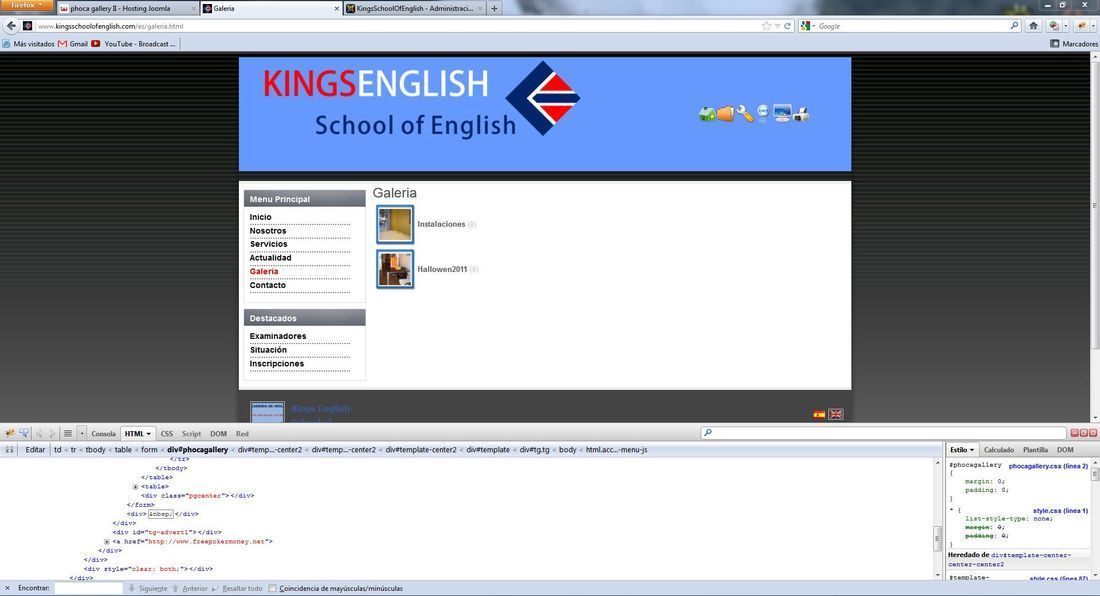Click the printer icon in site header

[x=801, y=114]
